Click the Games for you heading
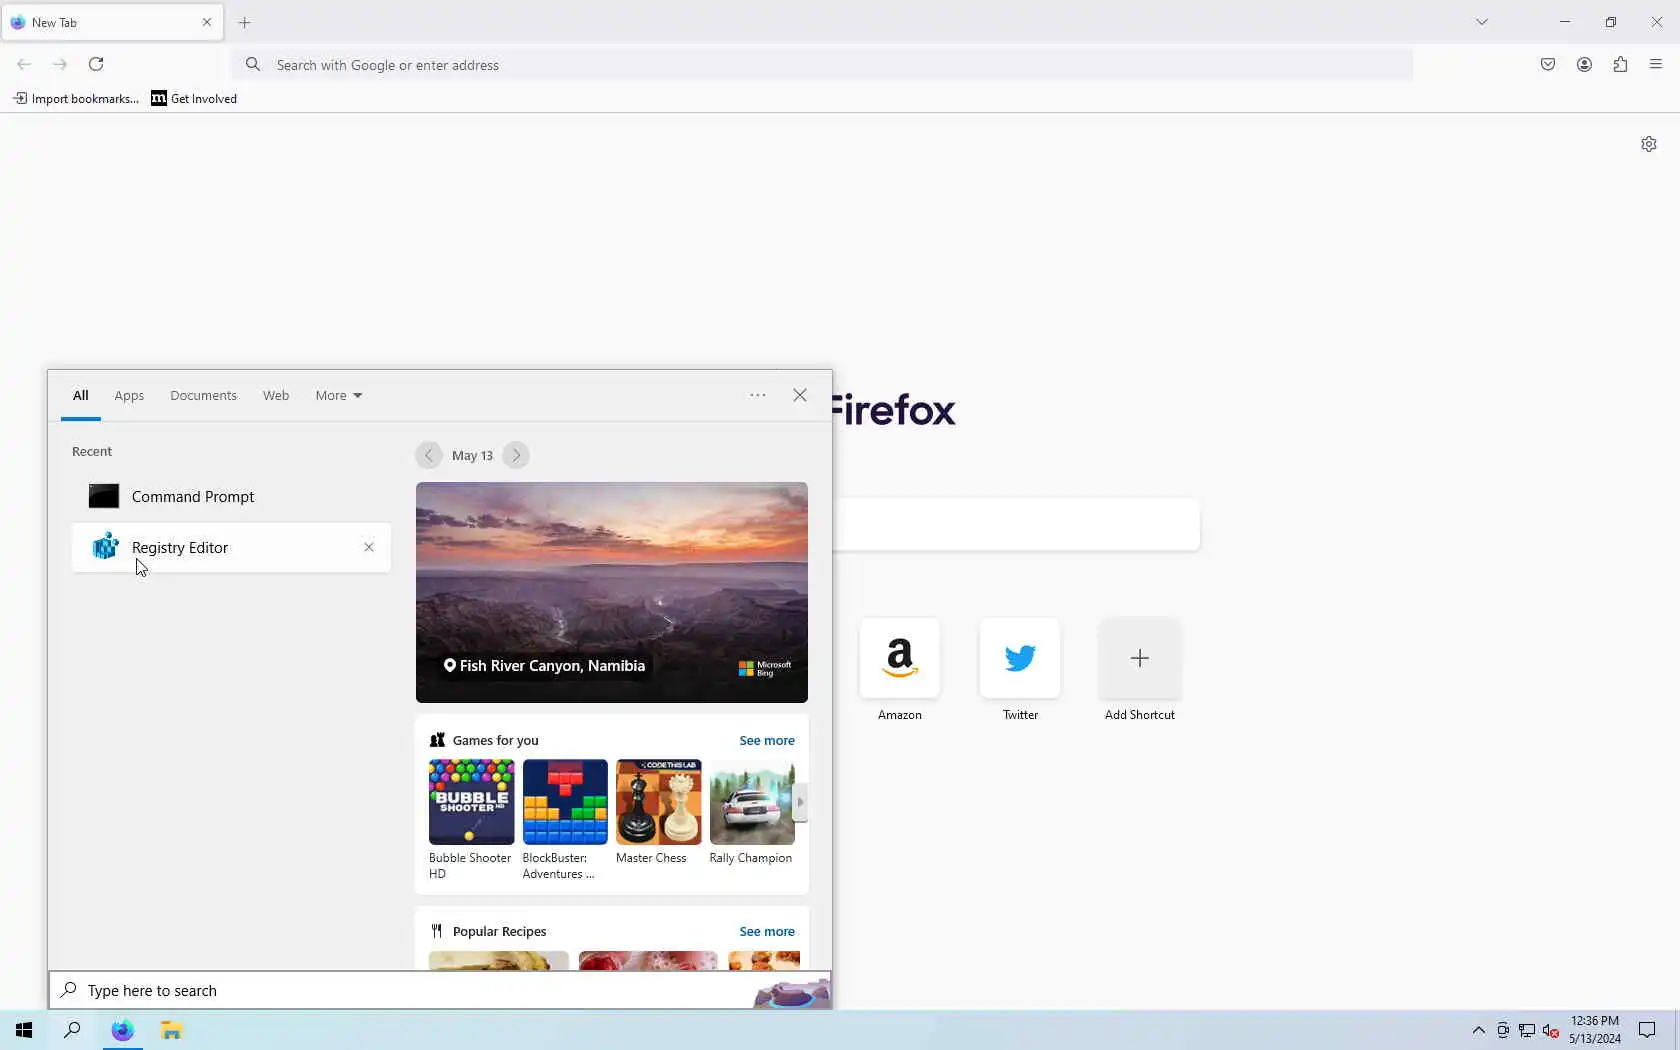The image size is (1680, 1050). click(x=496, y=741)
